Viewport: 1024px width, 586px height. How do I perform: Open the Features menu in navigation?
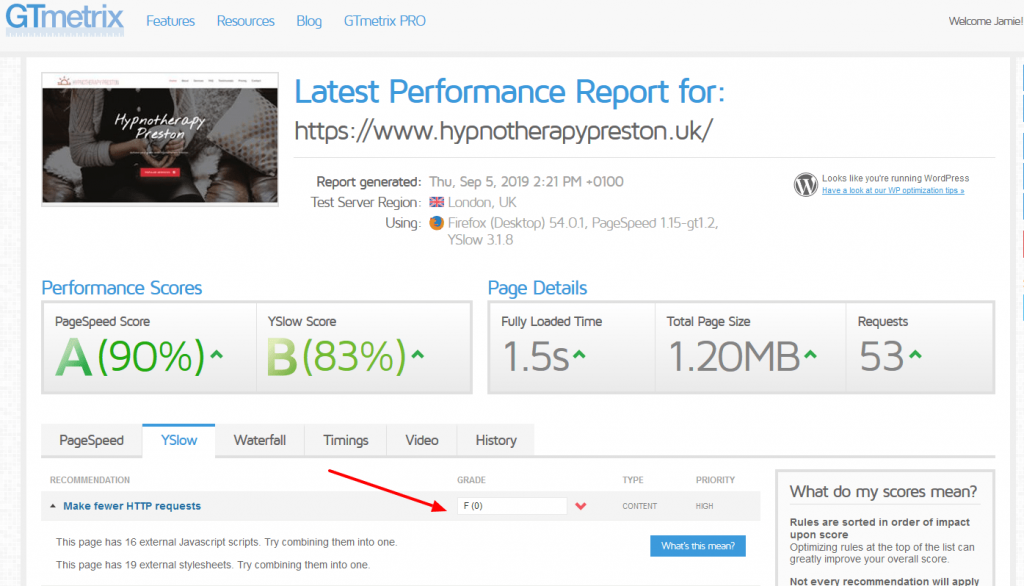point(171,21)
